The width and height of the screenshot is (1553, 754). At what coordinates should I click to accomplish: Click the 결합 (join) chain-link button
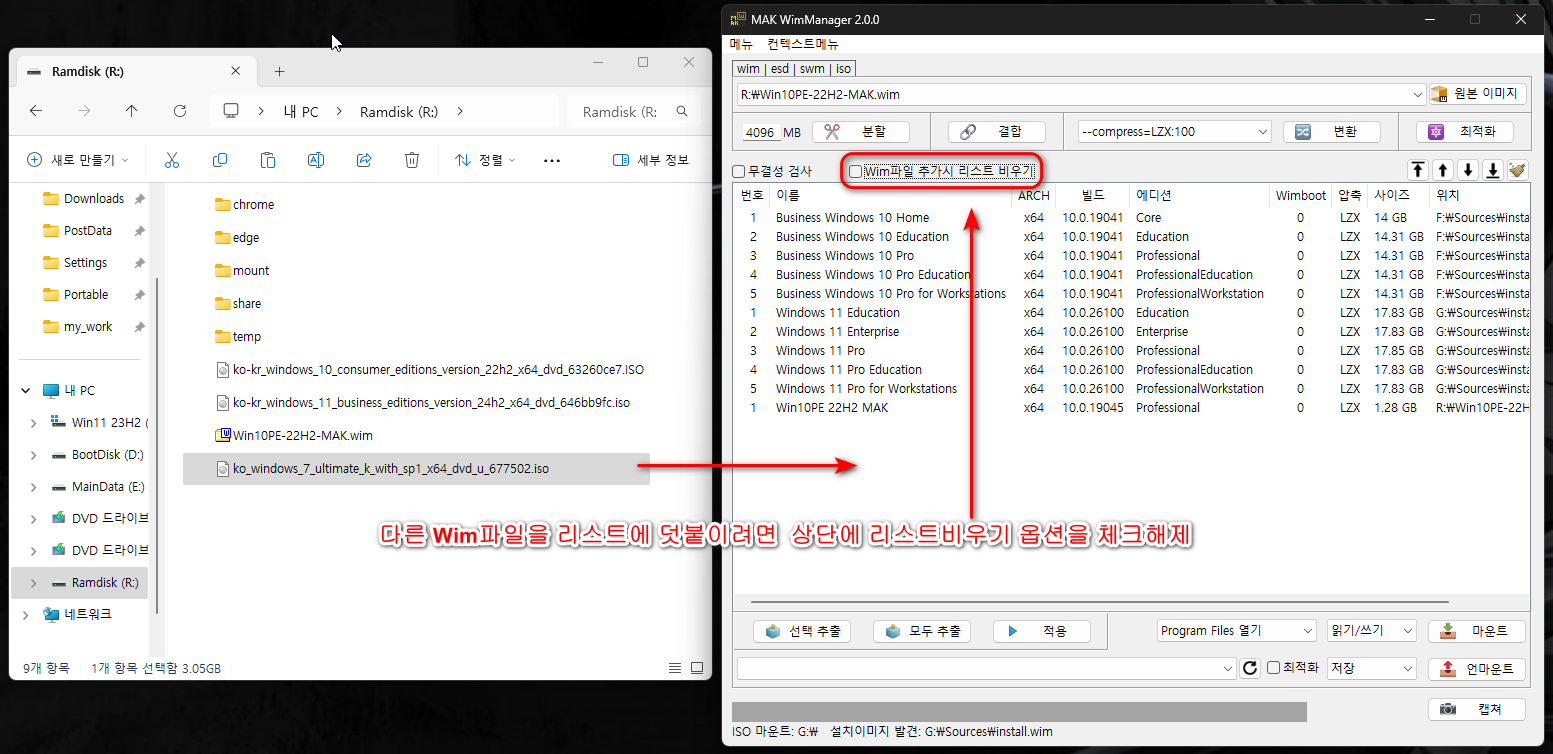[x=996, y=132]
